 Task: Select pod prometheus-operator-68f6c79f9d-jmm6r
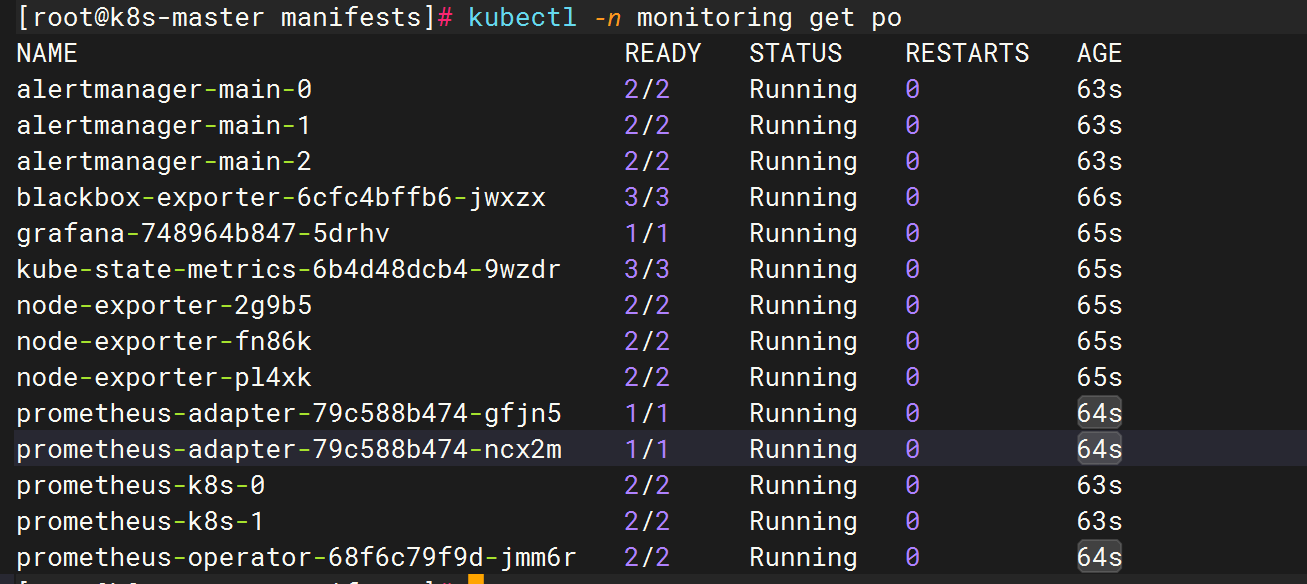pyautogui.click(x=297, y=558)
